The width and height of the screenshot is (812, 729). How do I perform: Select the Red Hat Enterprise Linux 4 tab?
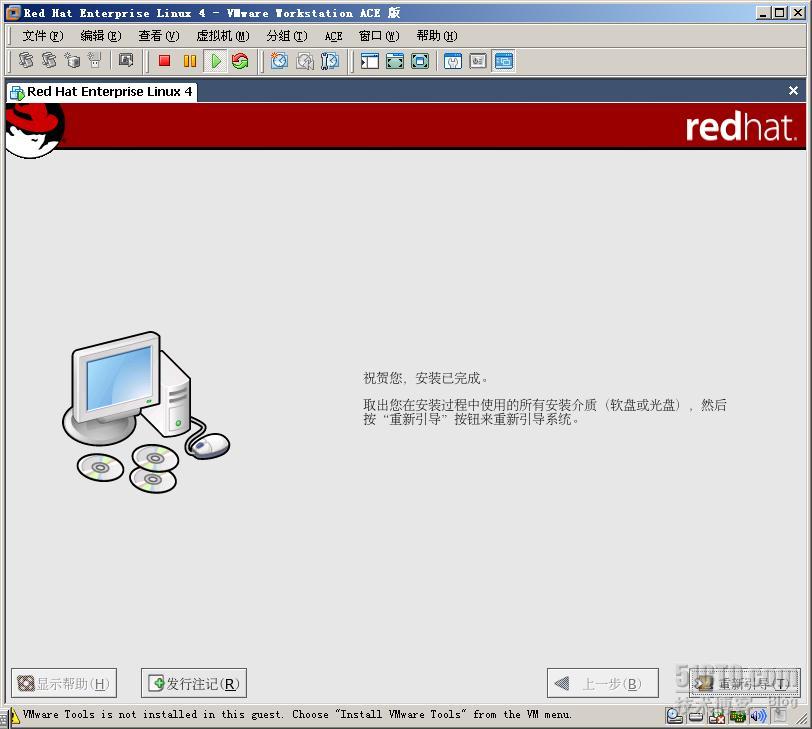pyautogui.click(x=102, y=92)
